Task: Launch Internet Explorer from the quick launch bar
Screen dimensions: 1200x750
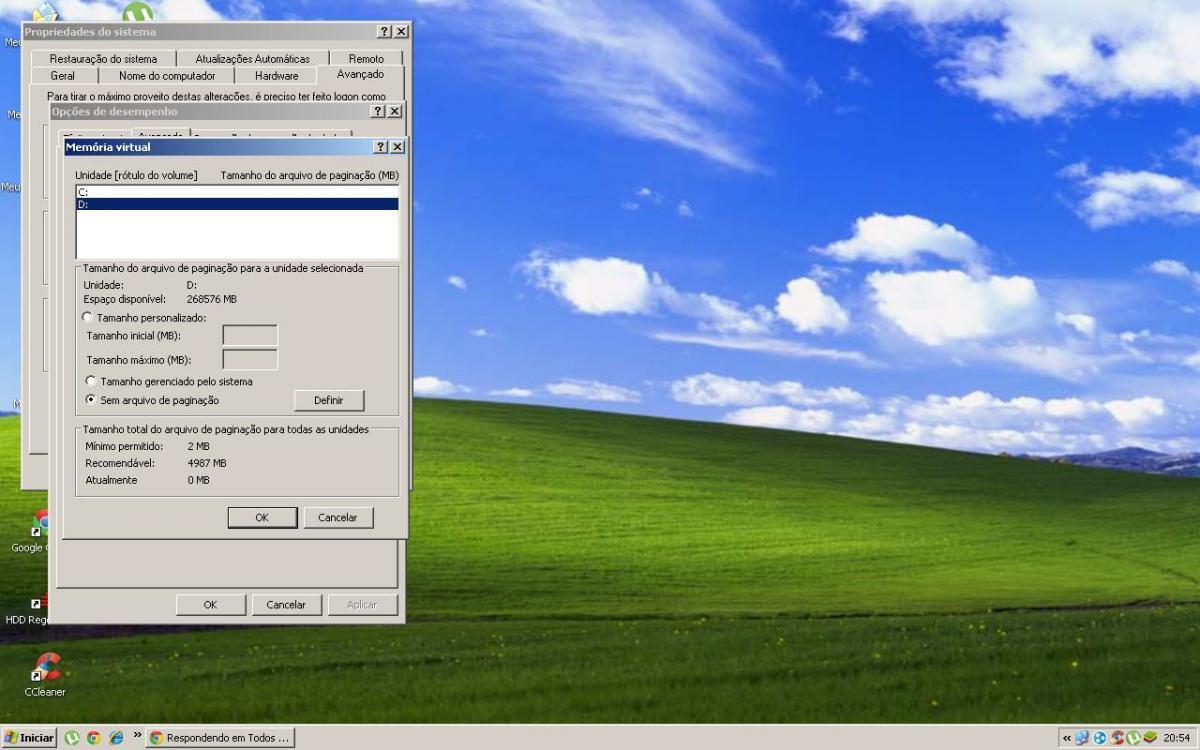Action: pyautogui.click(x=116, y=738)
